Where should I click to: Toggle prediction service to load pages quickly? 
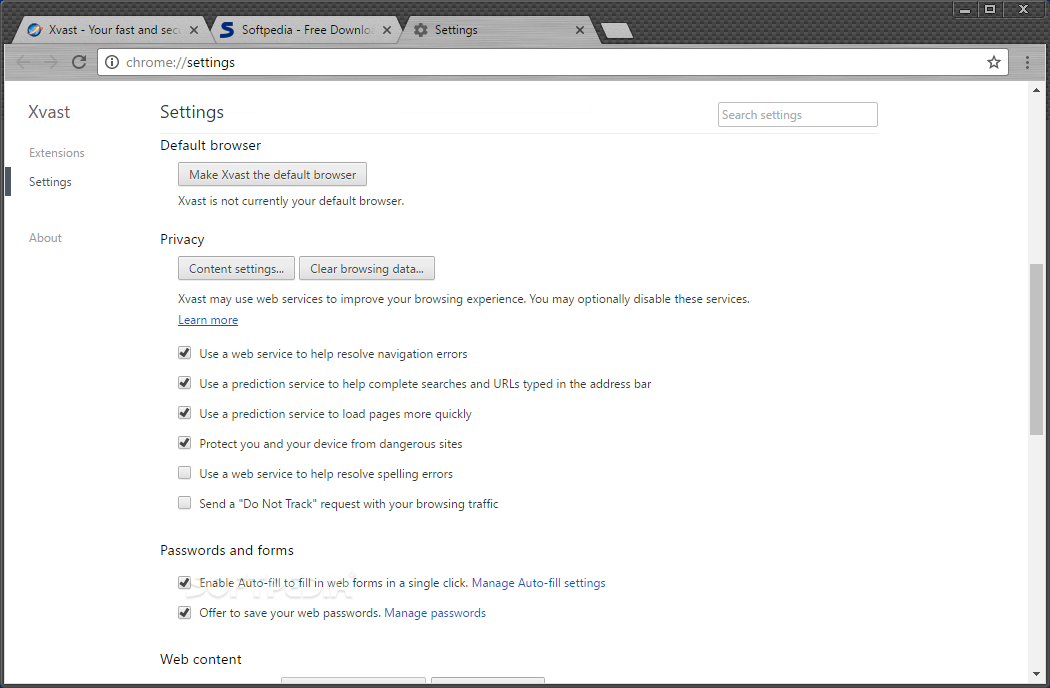[184, 413]
